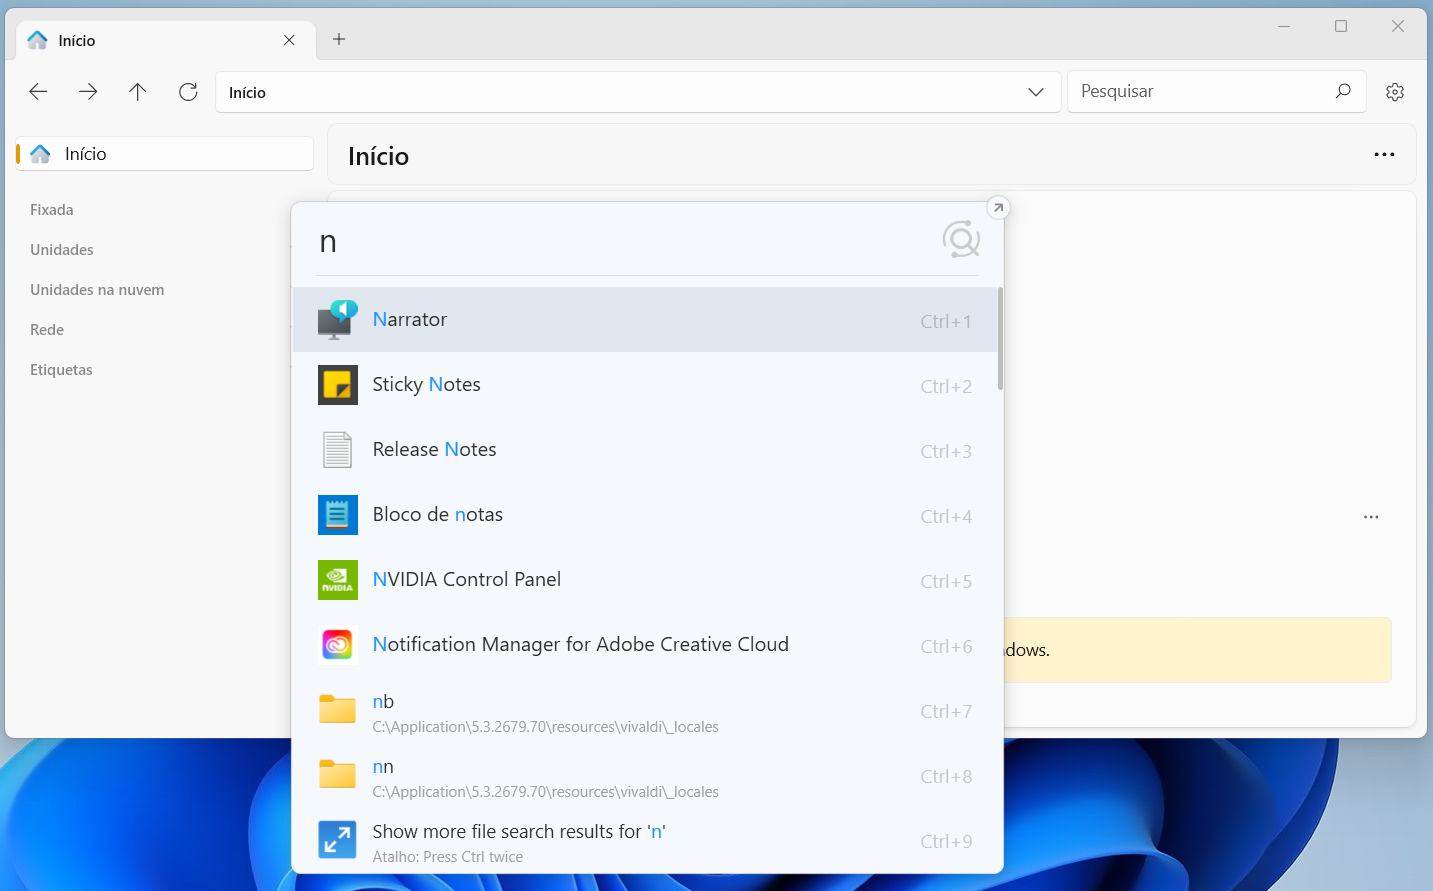Open the nb folder result
The image size is (1433, 891).
[x=645, y=710]
